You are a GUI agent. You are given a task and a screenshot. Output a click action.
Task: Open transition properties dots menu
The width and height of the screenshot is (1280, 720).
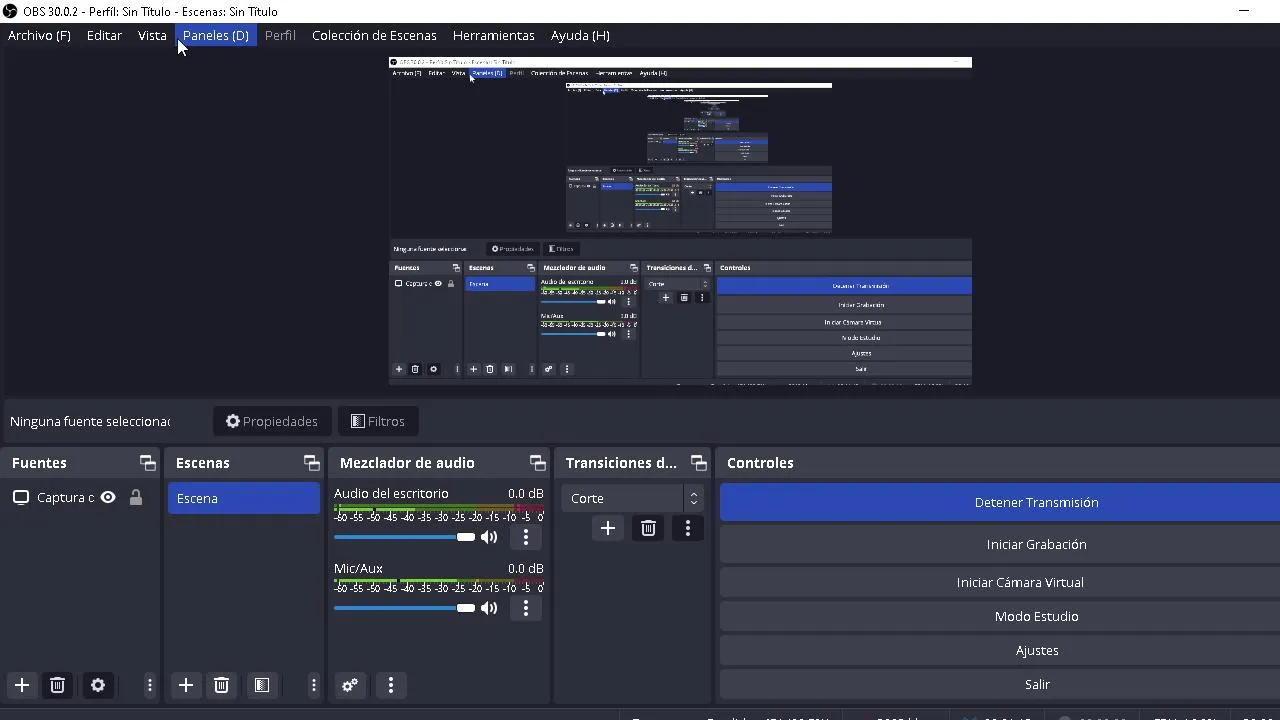tap(688, 528)
